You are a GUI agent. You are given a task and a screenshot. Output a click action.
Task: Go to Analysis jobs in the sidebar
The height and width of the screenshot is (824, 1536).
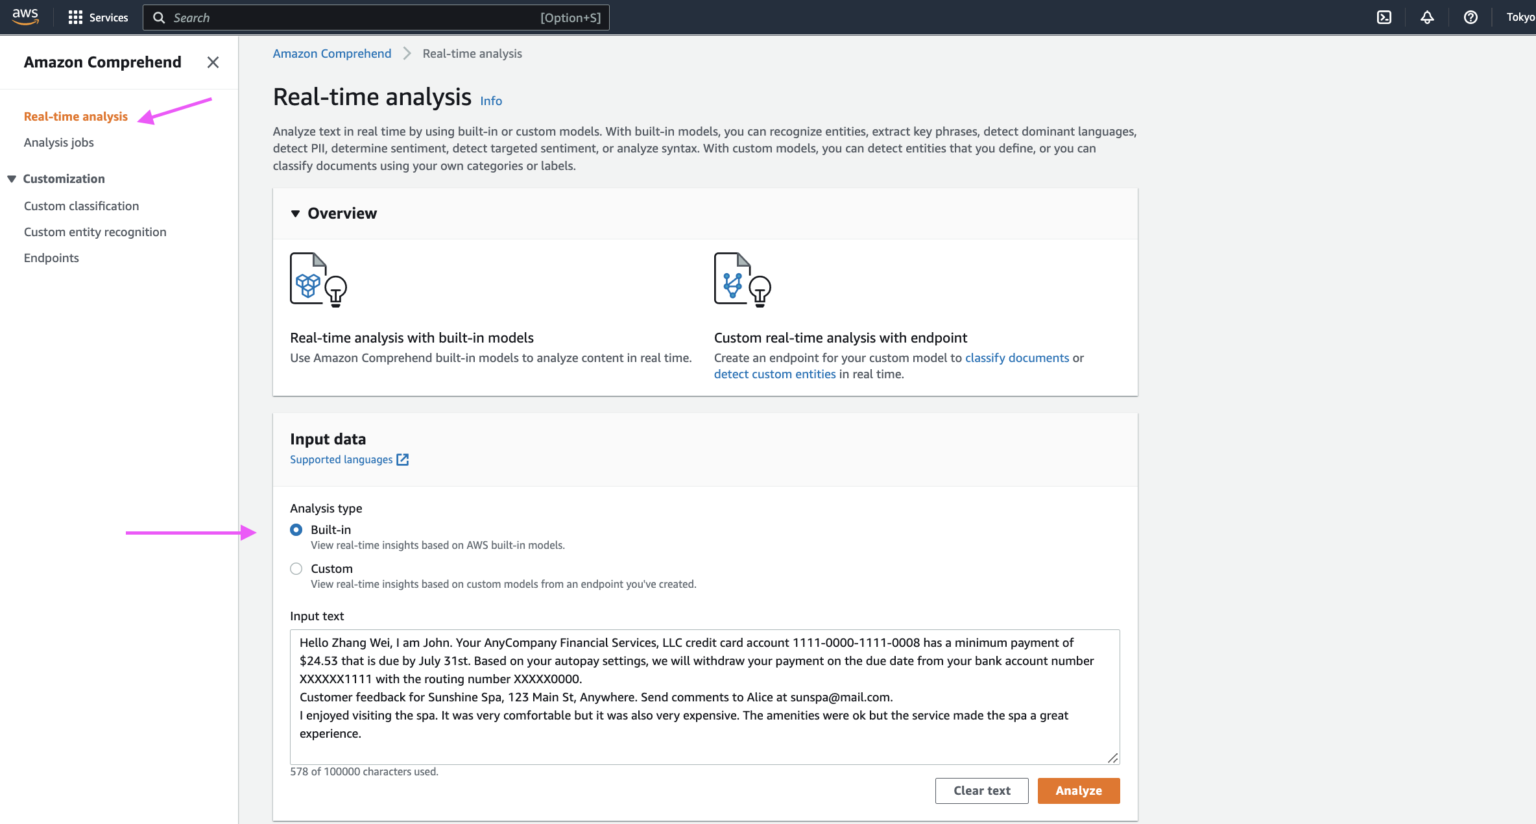point(58,142)
